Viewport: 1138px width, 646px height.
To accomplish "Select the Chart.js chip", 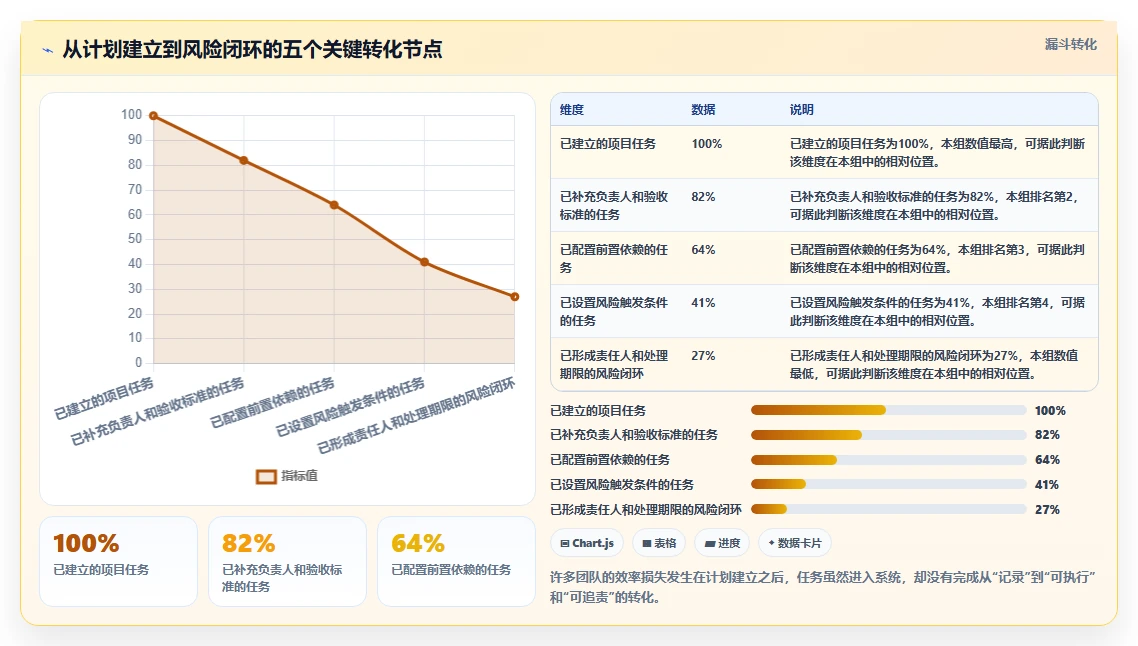I will point(587,543).
